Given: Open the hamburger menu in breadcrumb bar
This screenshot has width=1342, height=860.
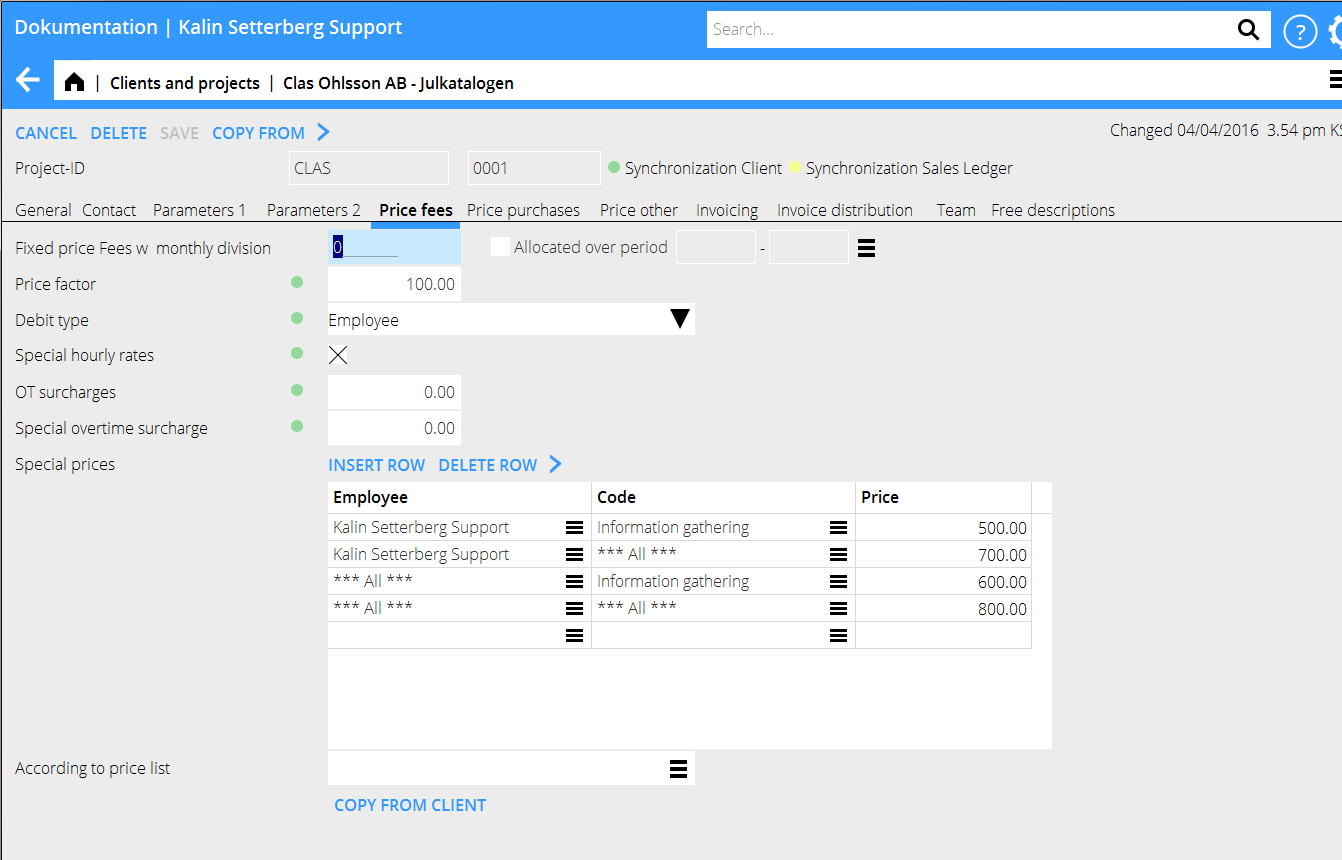Looking at the screenshot, I should pos(1334,79).
